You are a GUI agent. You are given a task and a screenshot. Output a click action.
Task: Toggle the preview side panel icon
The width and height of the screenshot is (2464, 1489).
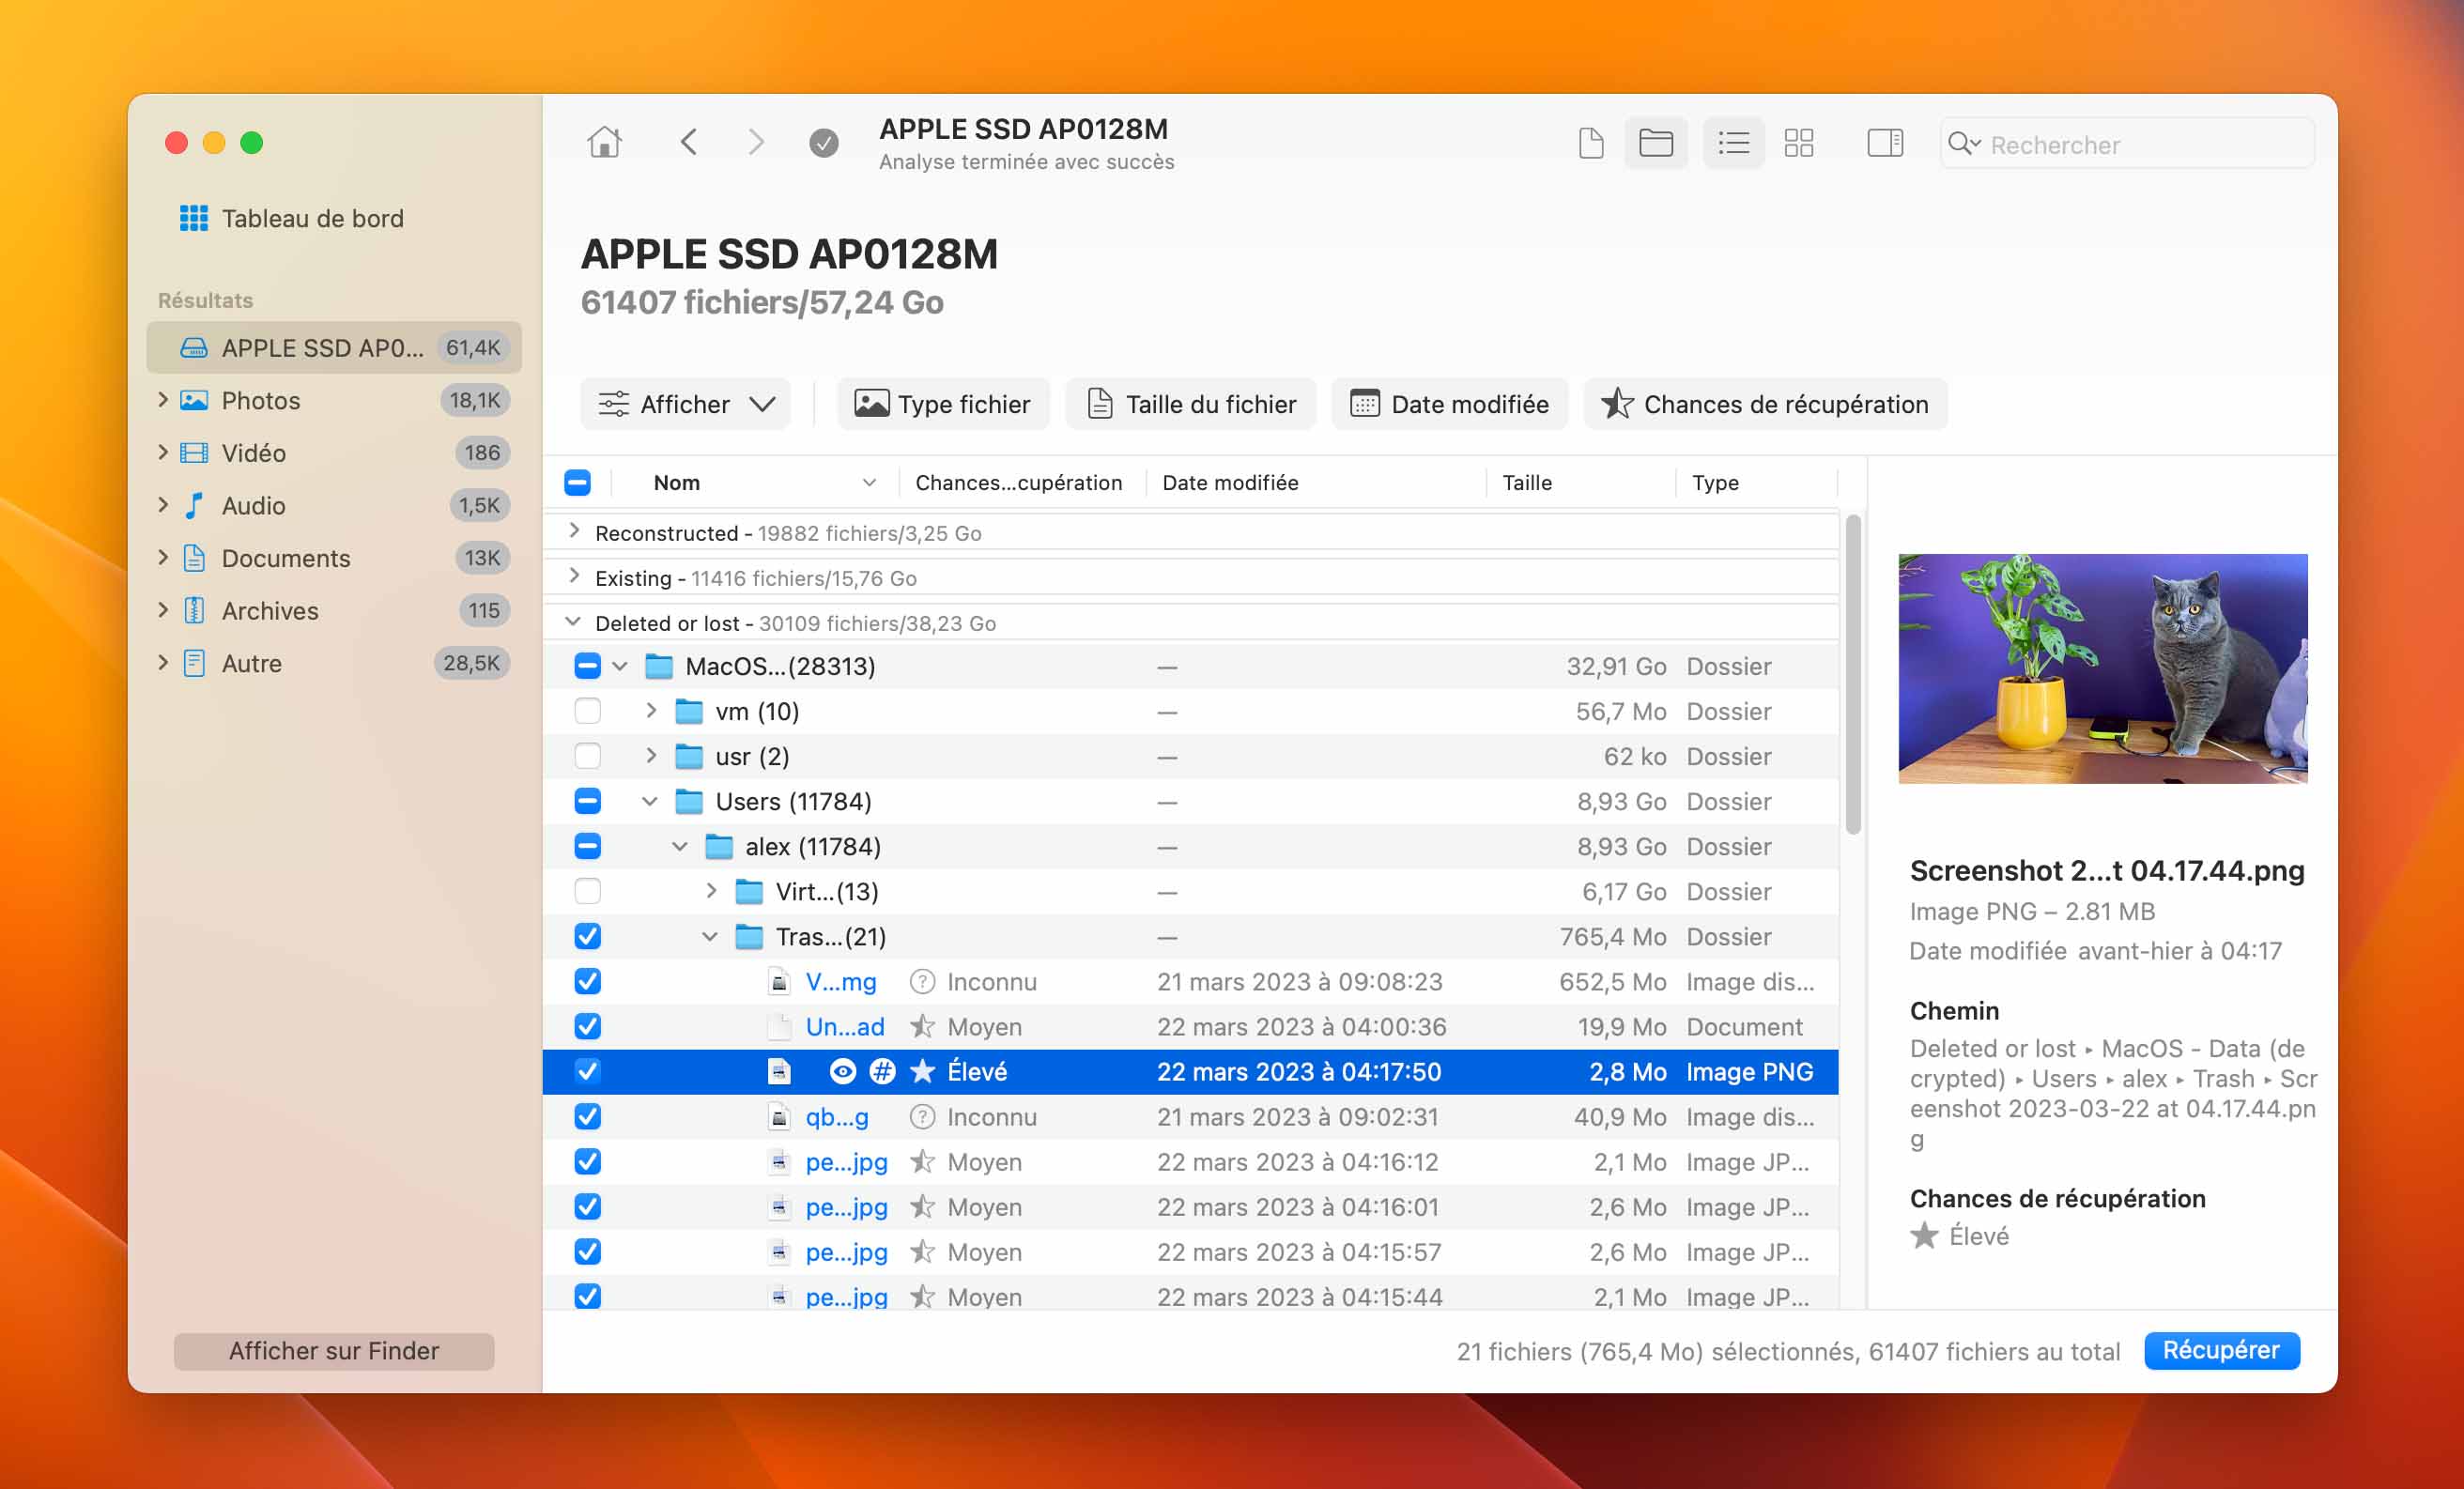pos(1885,143)
